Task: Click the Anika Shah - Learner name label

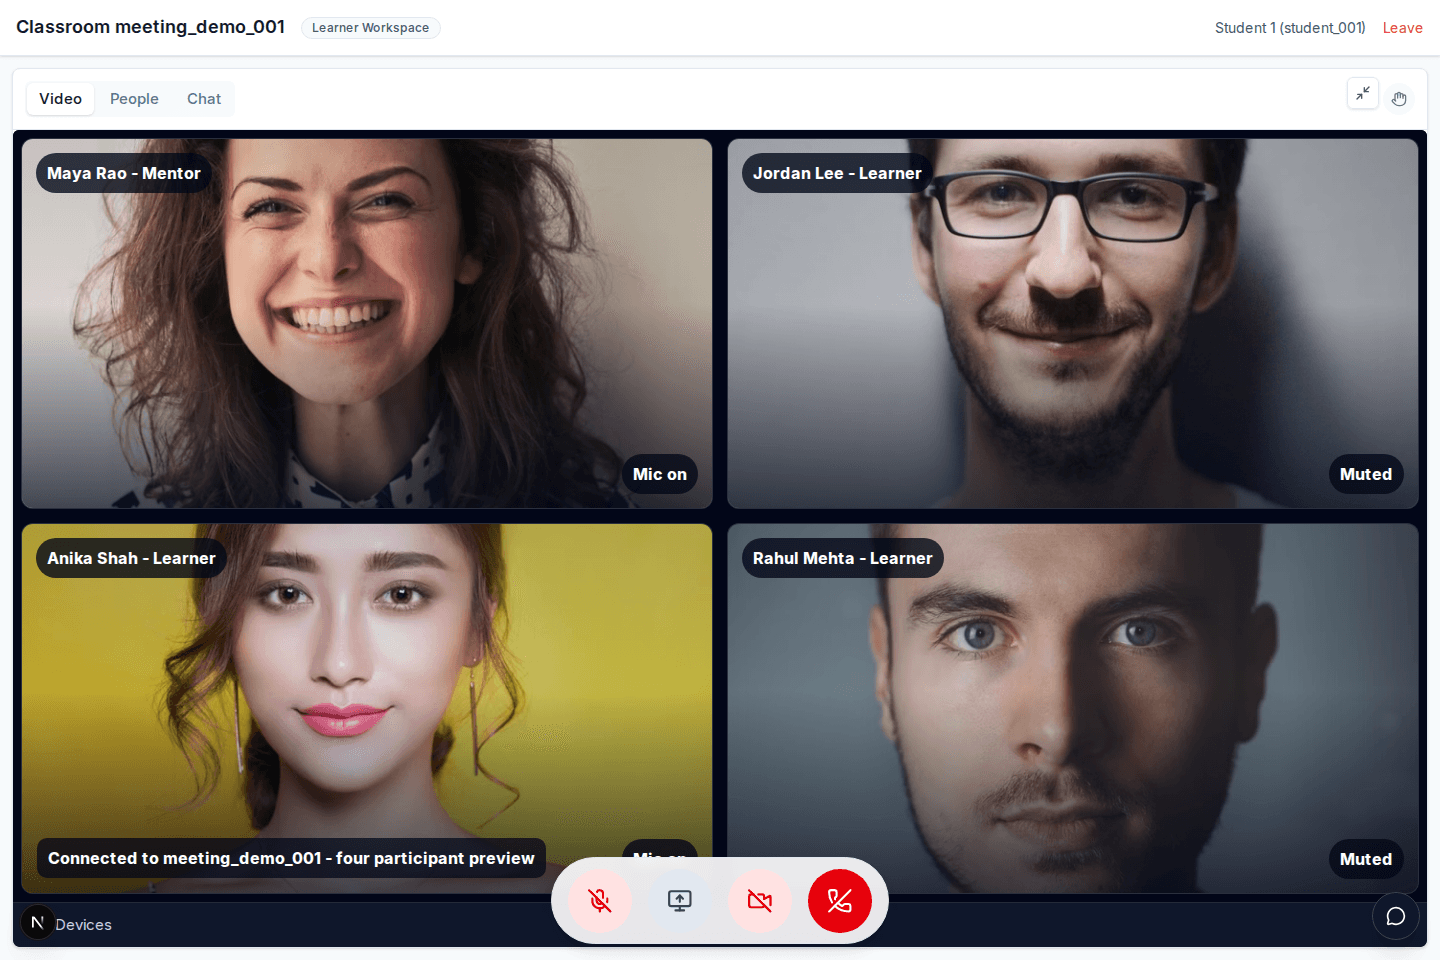Action: pos(131,558)
